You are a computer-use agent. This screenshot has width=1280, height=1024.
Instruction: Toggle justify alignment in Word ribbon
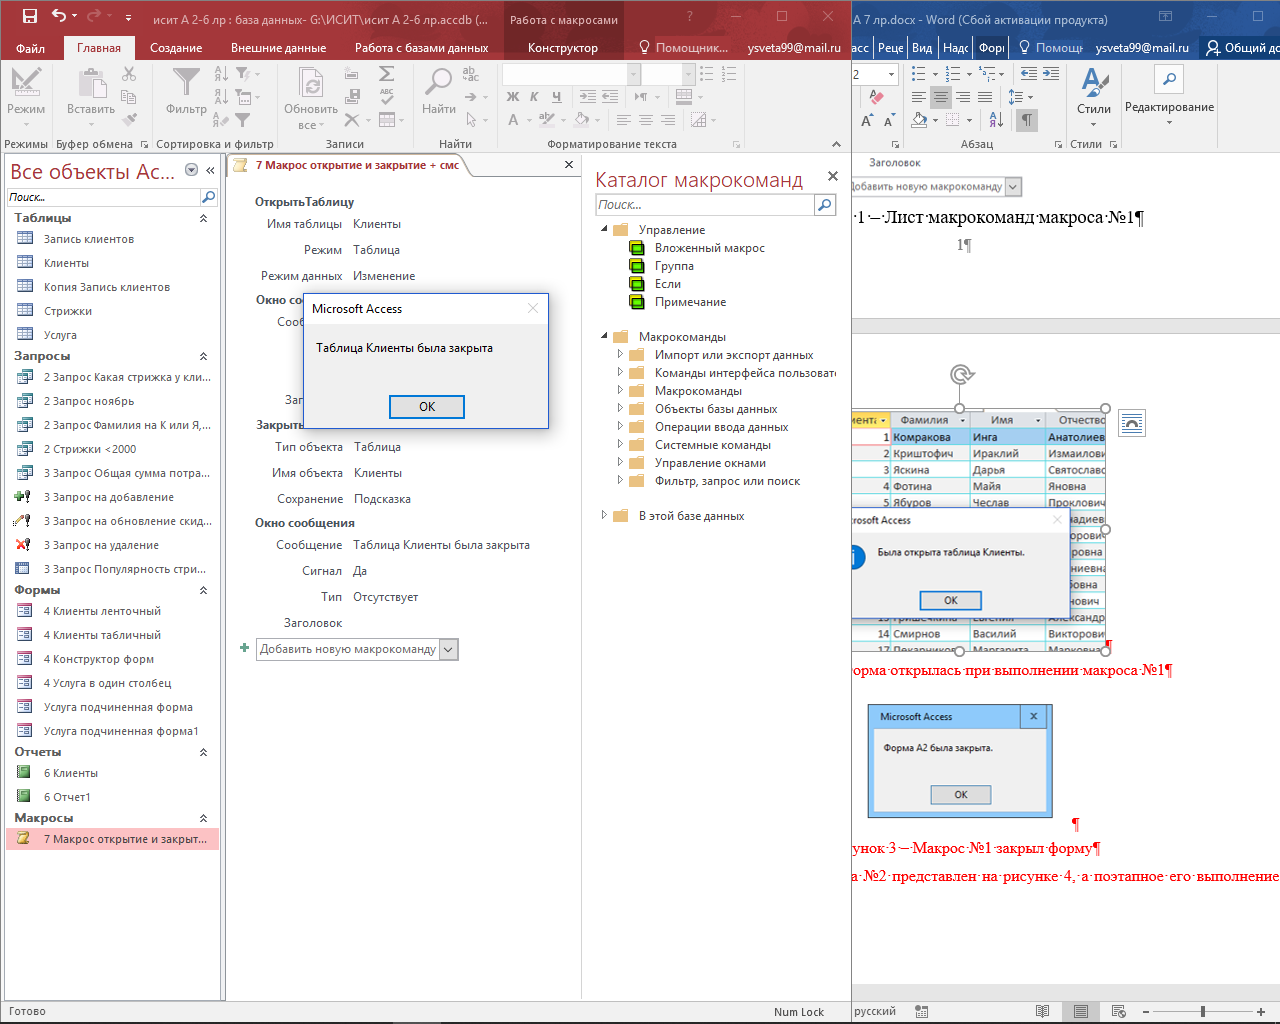985,97
